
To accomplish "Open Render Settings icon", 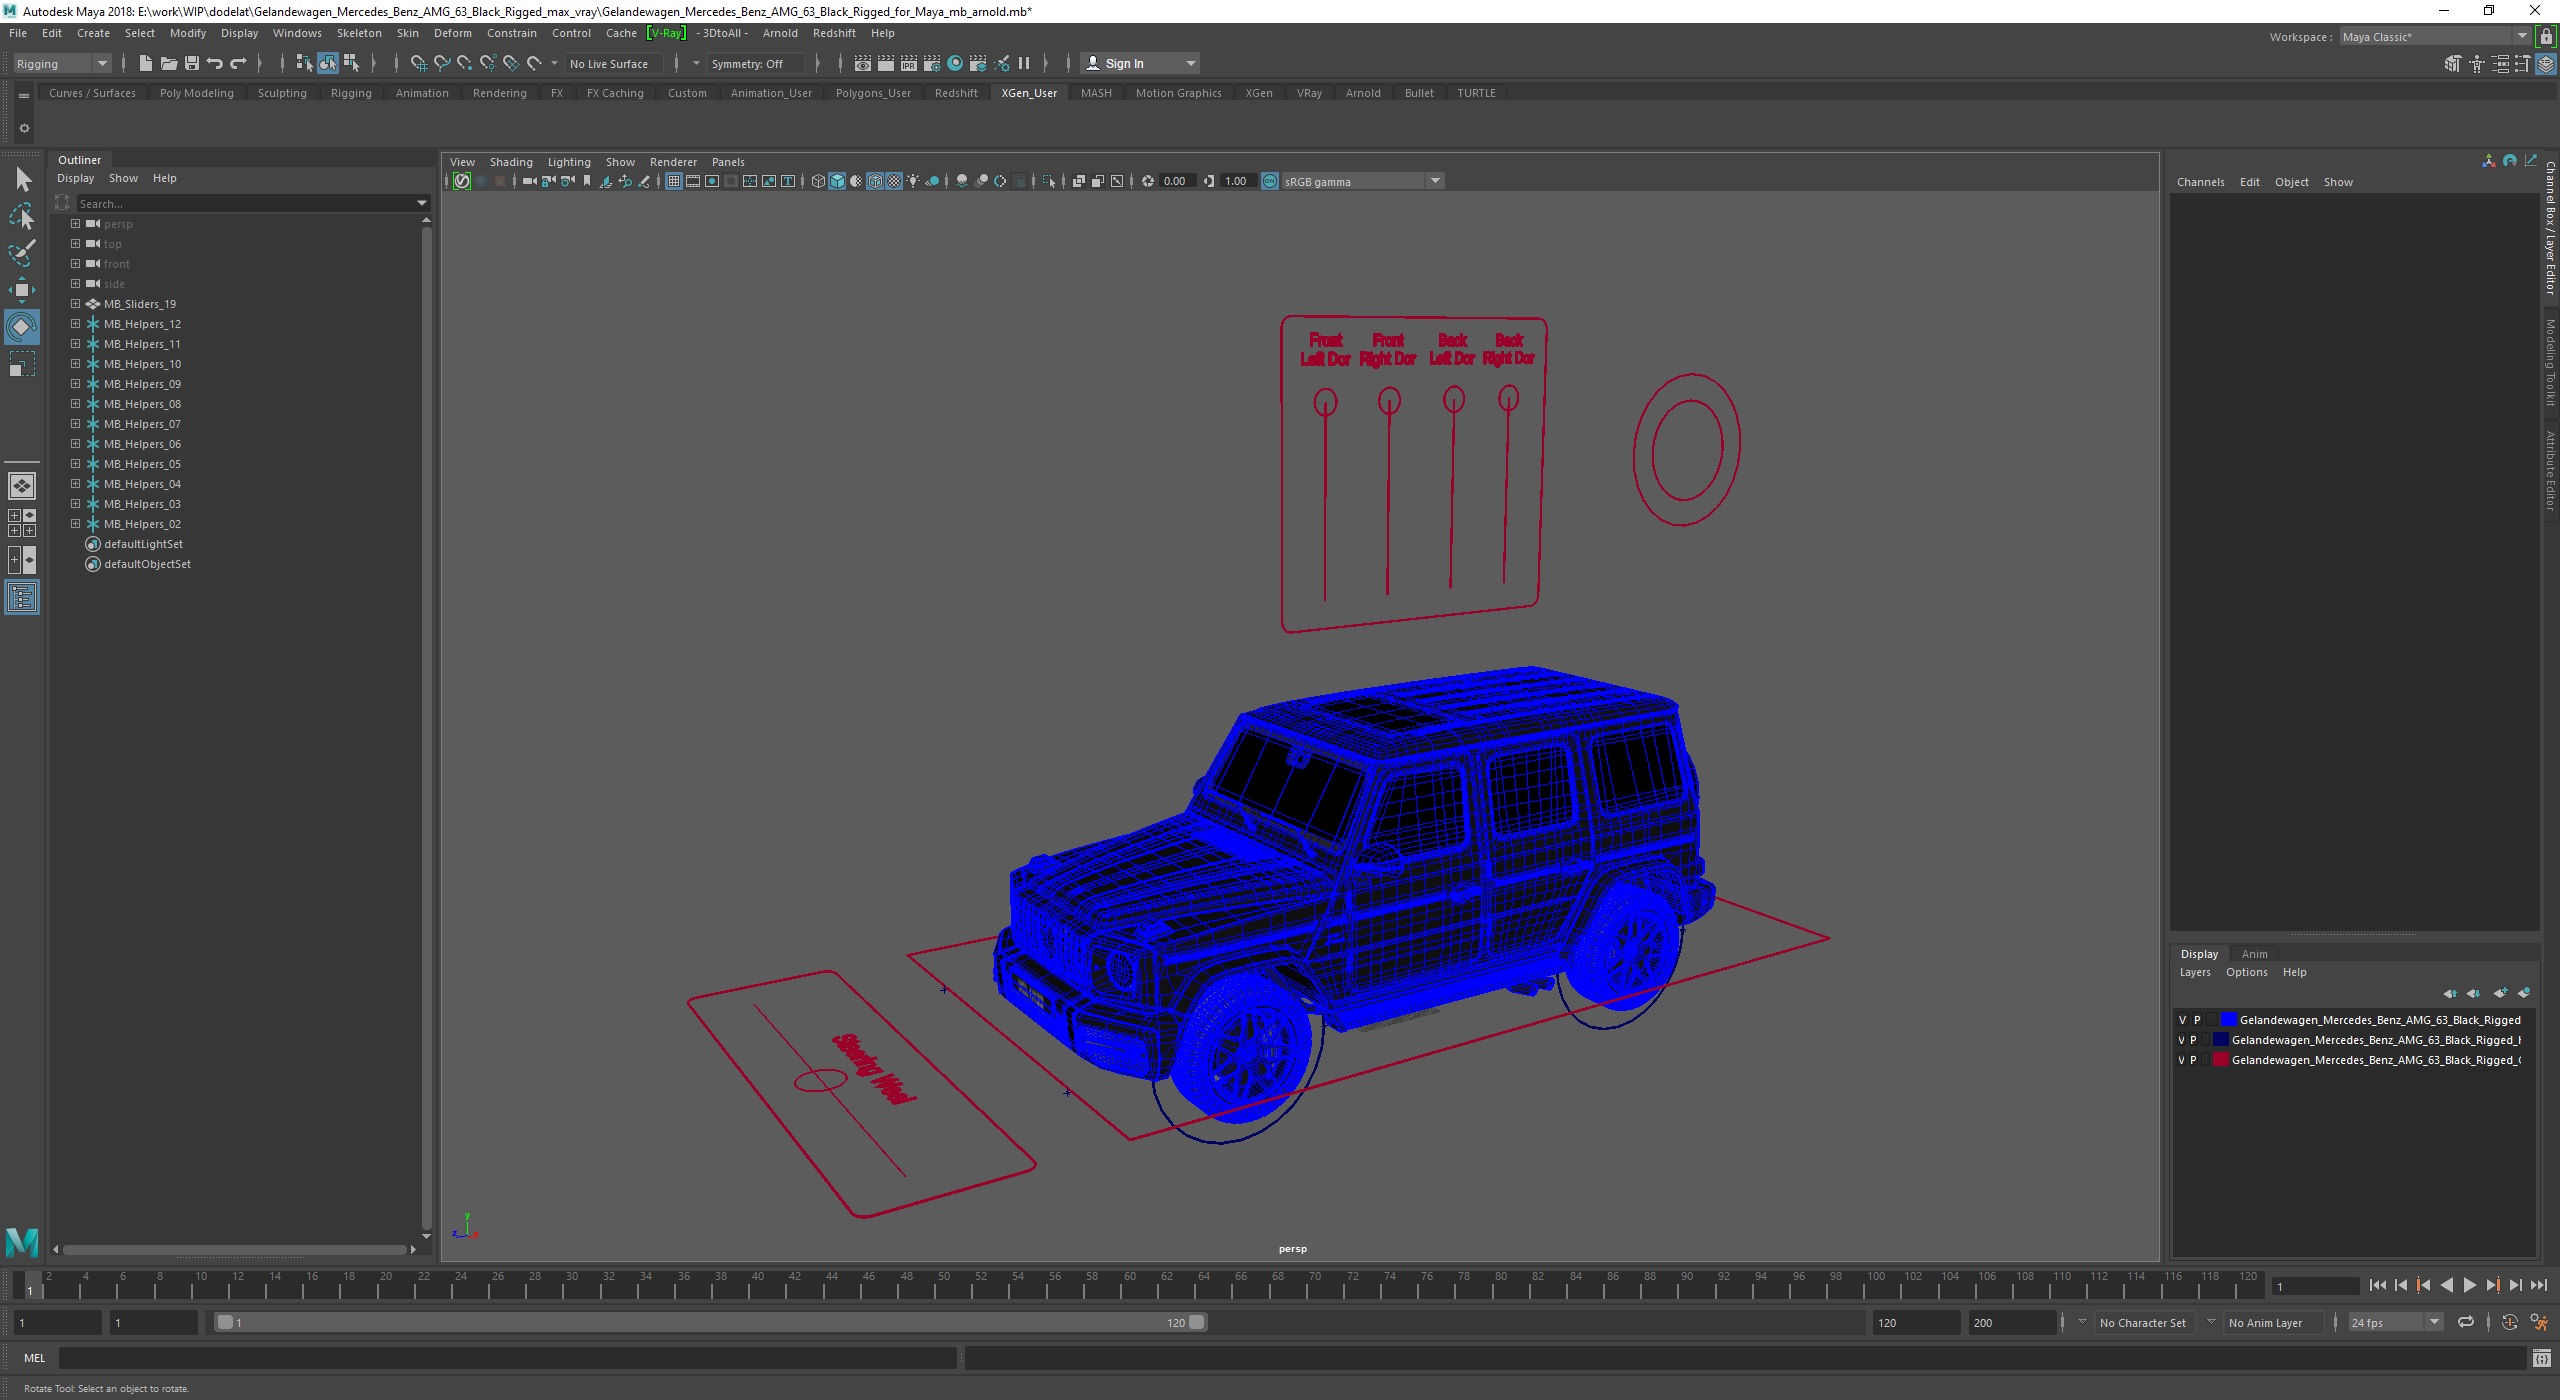I will [931, 63].
